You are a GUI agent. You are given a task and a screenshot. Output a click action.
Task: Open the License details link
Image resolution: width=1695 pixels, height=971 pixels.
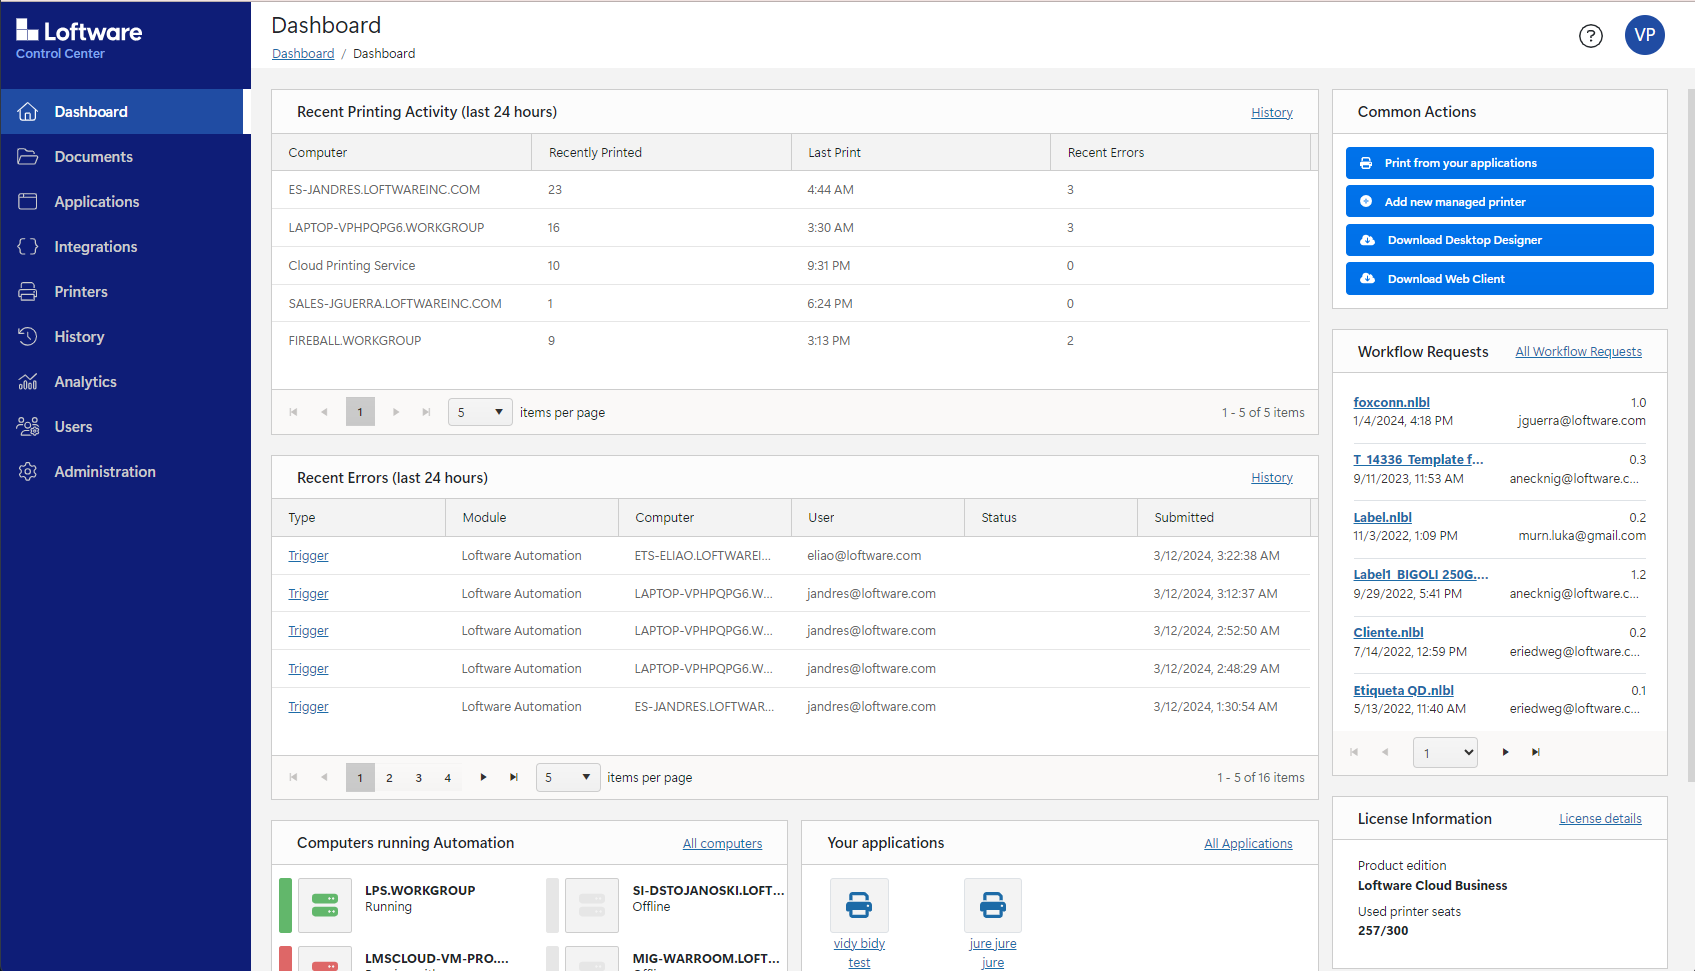point(1600,818)
